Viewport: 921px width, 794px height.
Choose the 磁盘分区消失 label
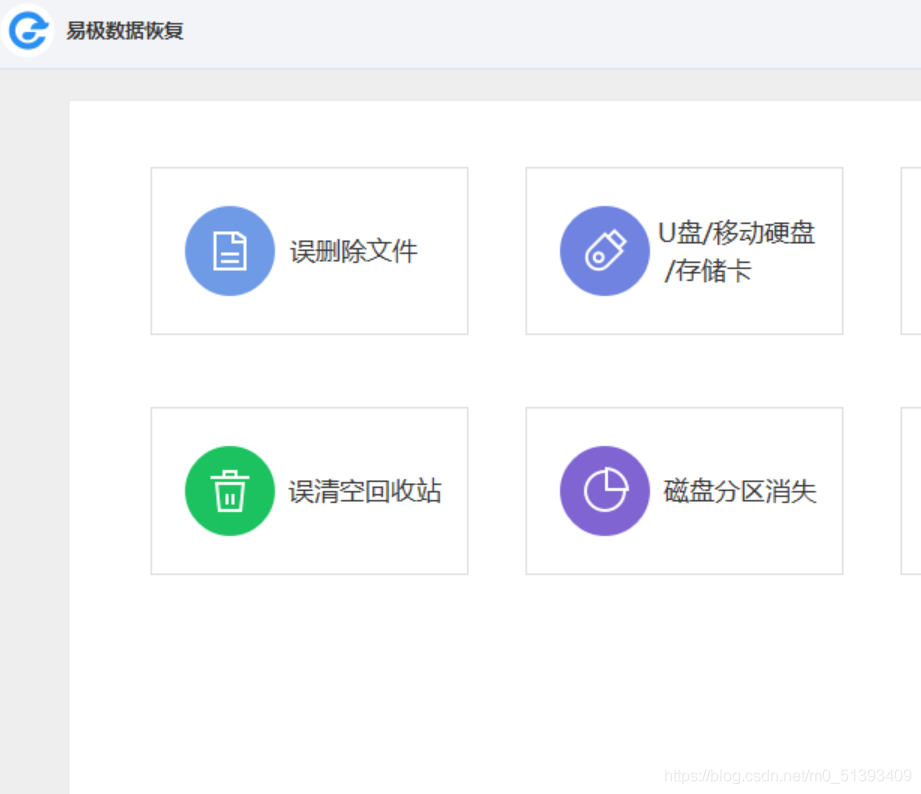[740, 491]
